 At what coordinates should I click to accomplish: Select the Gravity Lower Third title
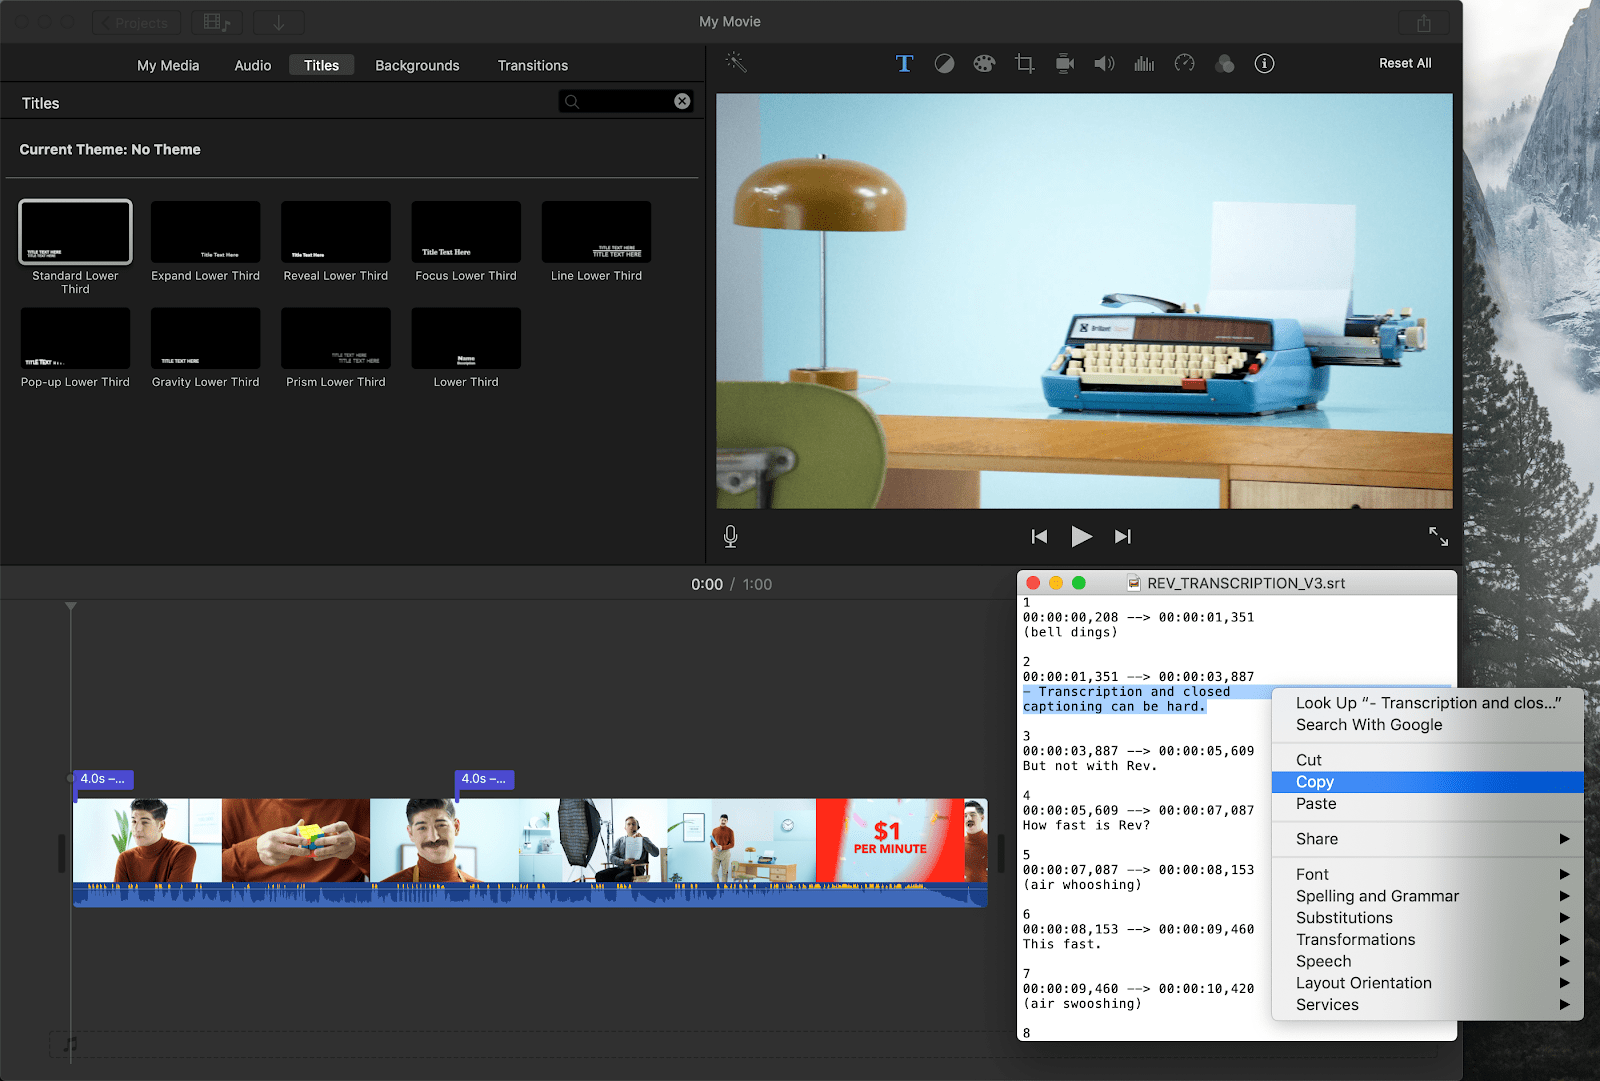[206, 338]
